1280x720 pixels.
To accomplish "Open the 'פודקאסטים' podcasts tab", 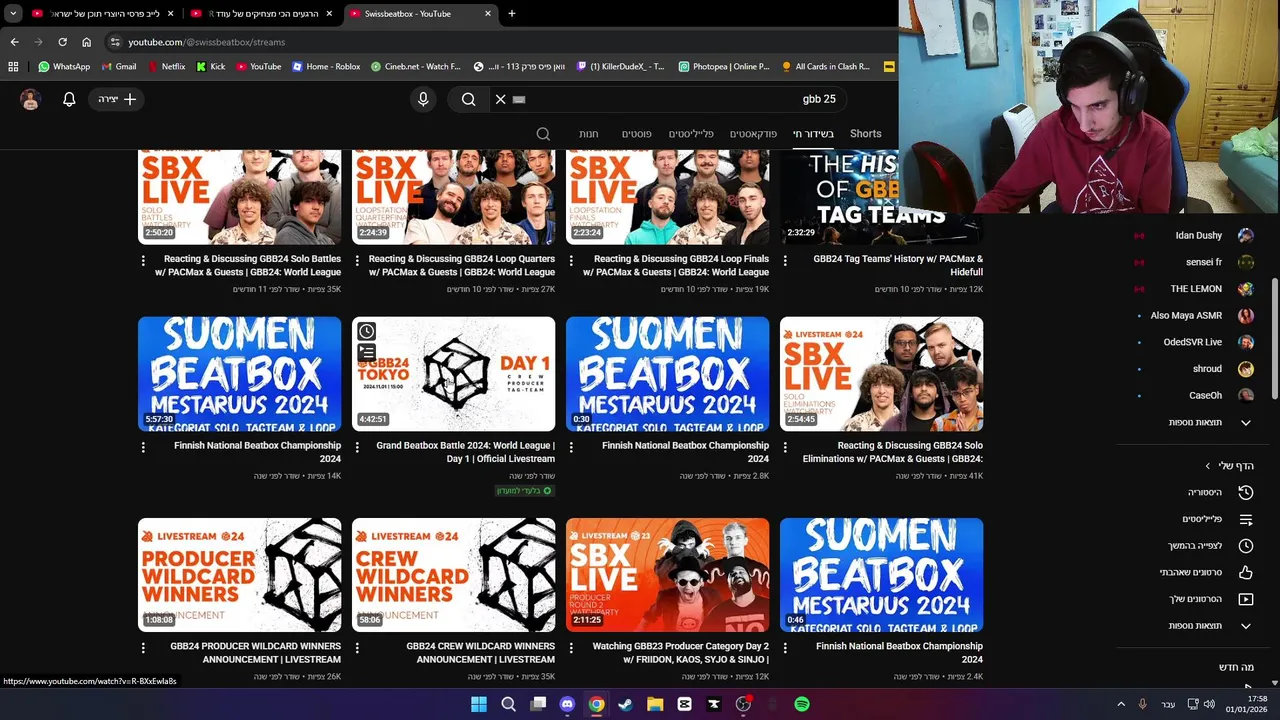I will coord(753,133).
